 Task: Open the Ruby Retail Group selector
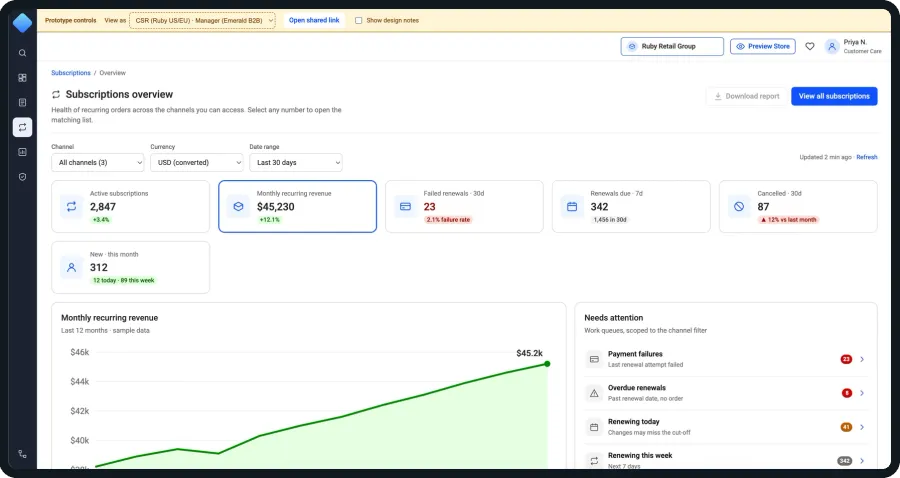672,46
